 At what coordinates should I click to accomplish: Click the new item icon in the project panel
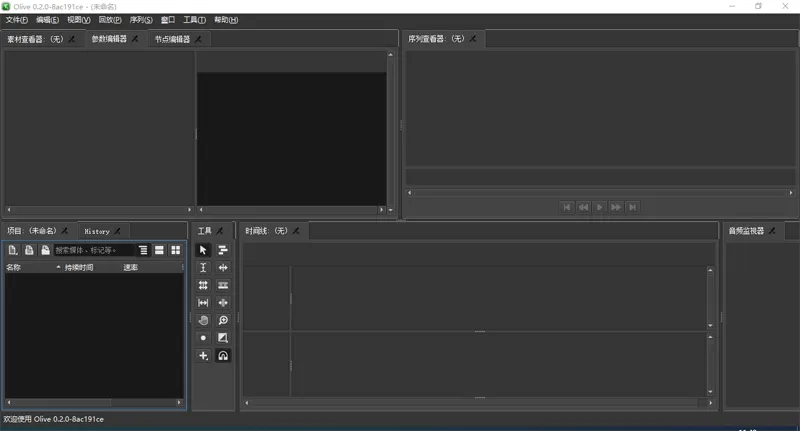coord(13,250)
